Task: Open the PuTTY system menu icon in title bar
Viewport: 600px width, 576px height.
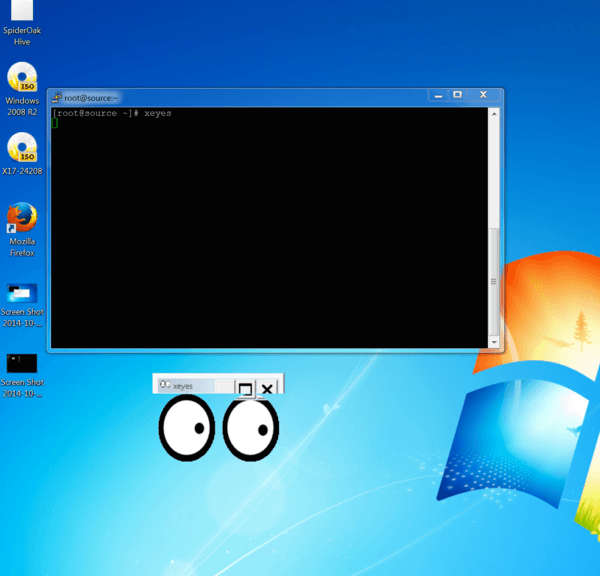Action: point(57,97)
